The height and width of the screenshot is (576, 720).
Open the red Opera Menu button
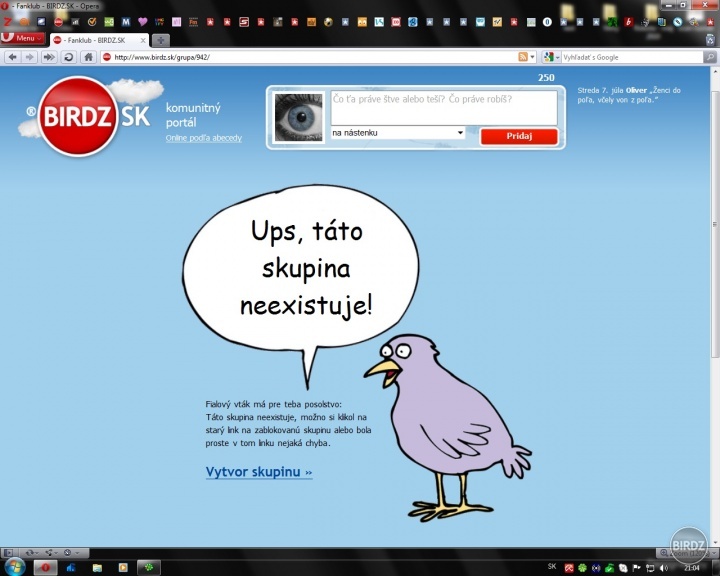point(22,38)
